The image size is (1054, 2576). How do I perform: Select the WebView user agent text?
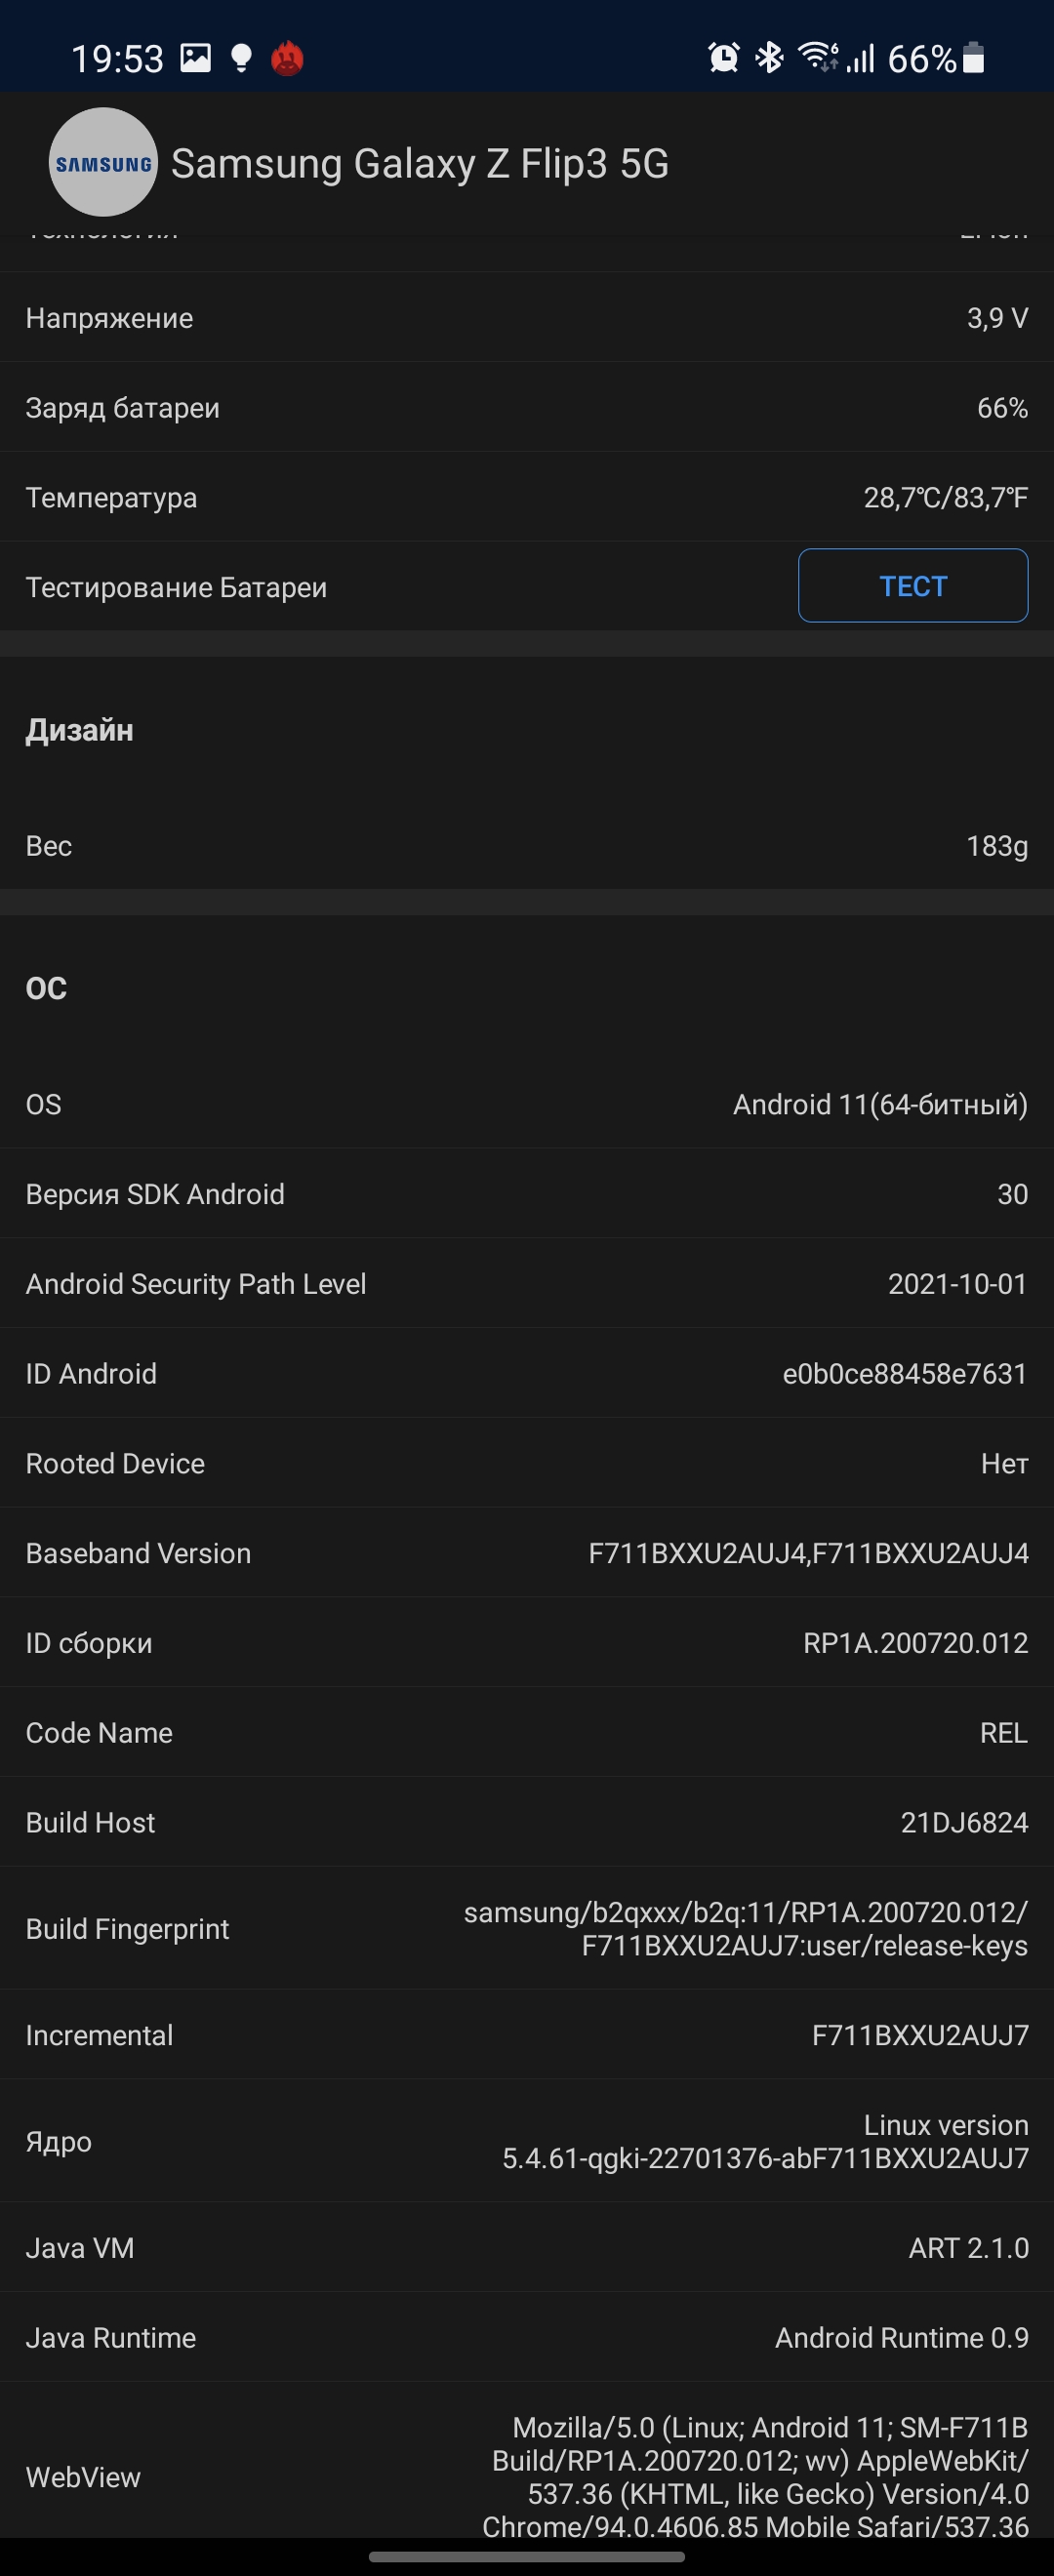tap(756, 2476)
